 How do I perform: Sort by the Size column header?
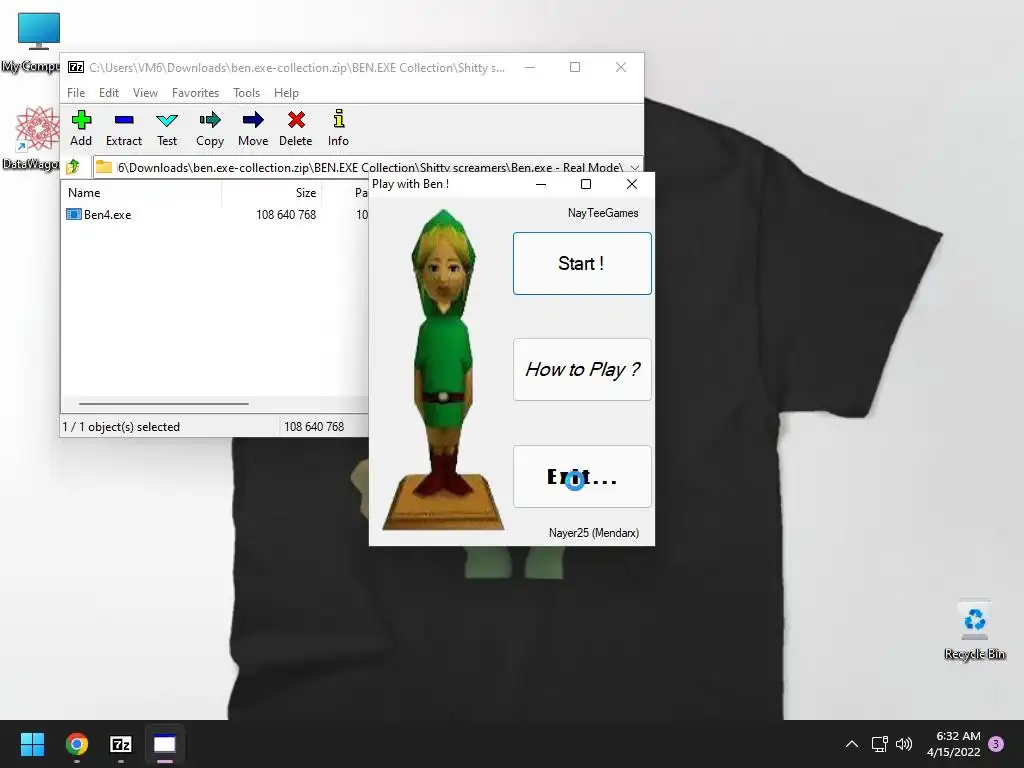point(306,193)
